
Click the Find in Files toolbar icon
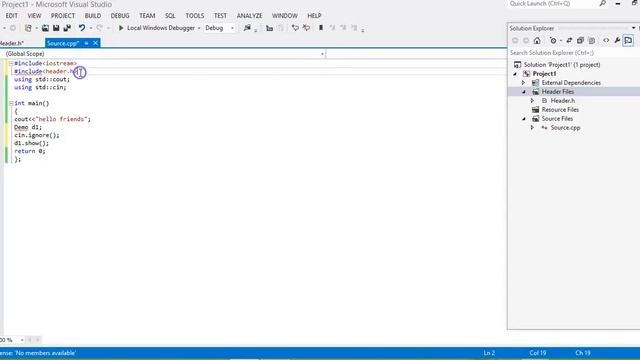[x=247, y=28]
